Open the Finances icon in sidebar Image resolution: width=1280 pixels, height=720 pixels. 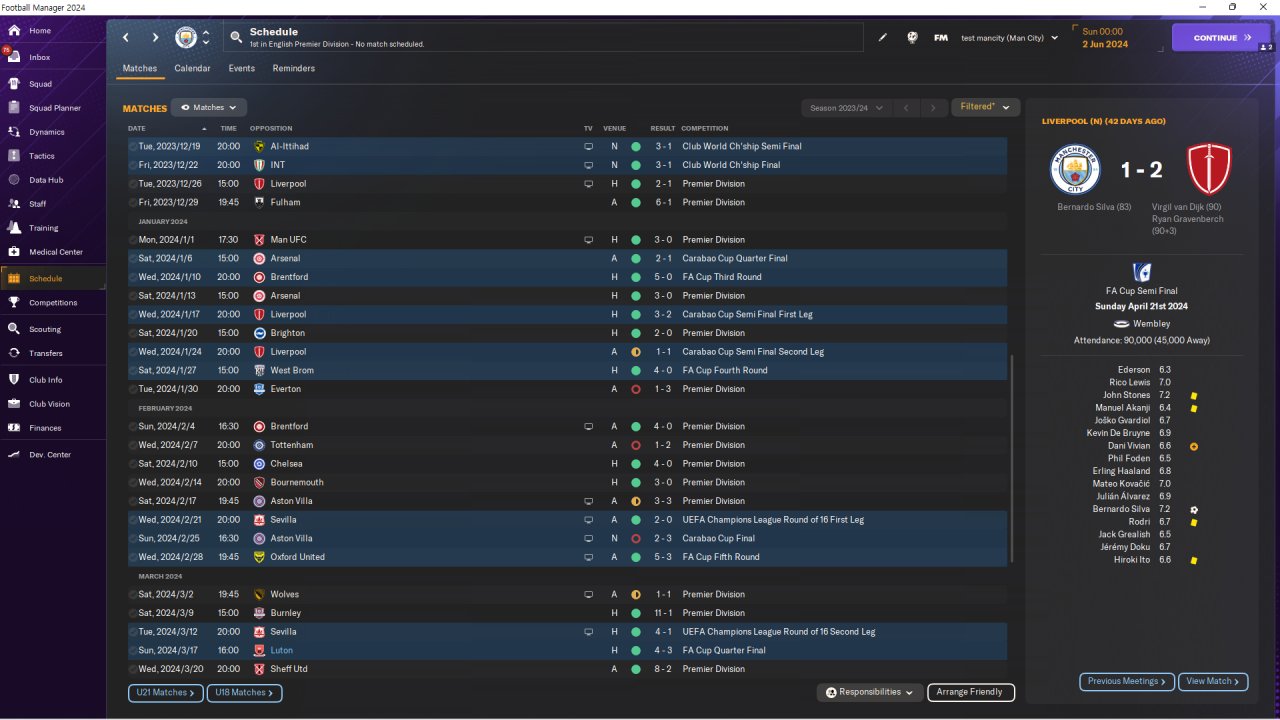coord(14,428)
